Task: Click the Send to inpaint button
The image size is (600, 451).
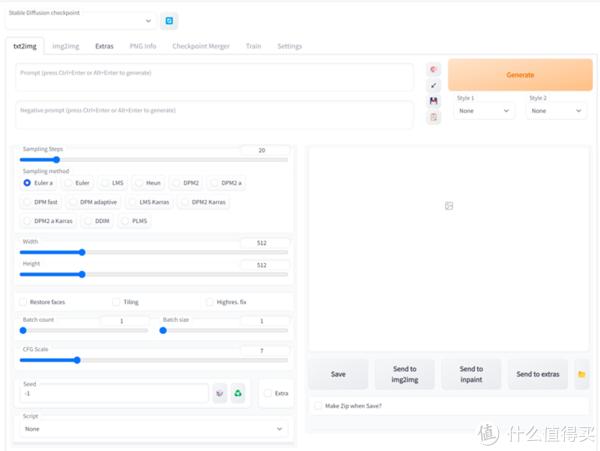Action: (471, 374)
